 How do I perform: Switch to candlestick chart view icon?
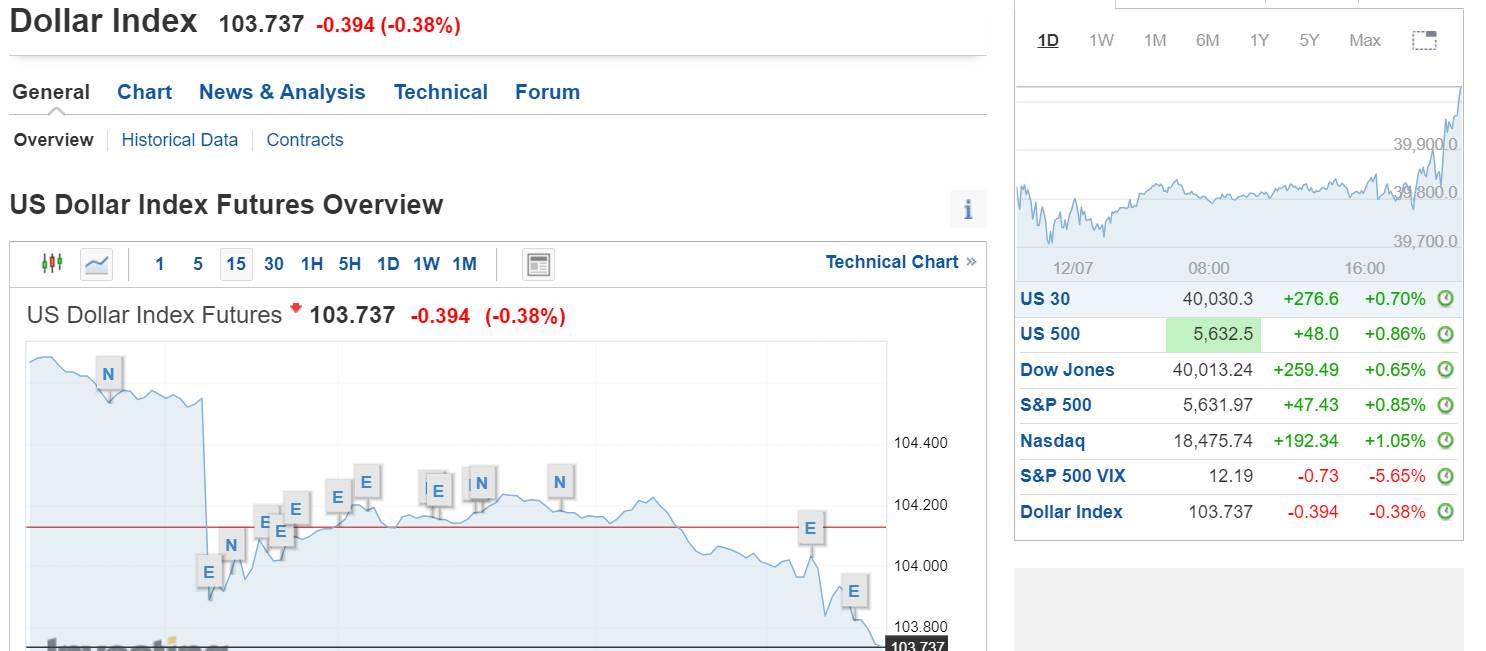click(52, 263)
